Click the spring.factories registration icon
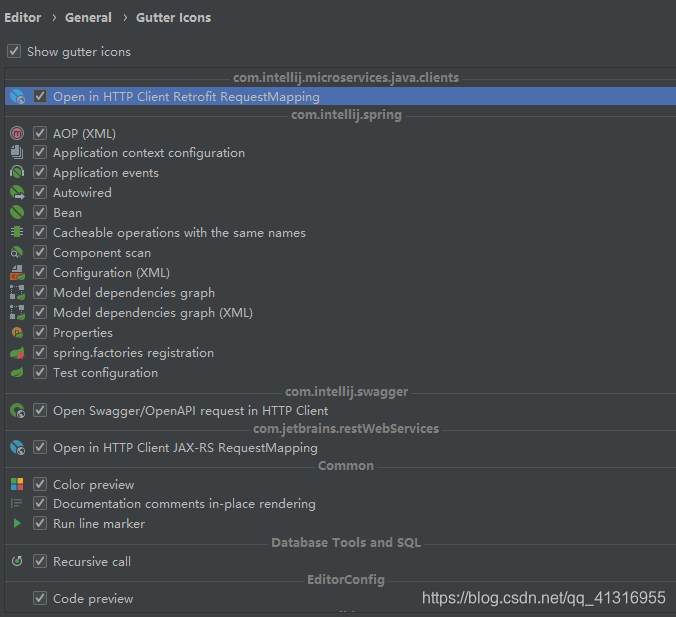676x617 pixels. pyautogui.click(x=17, y=353)
